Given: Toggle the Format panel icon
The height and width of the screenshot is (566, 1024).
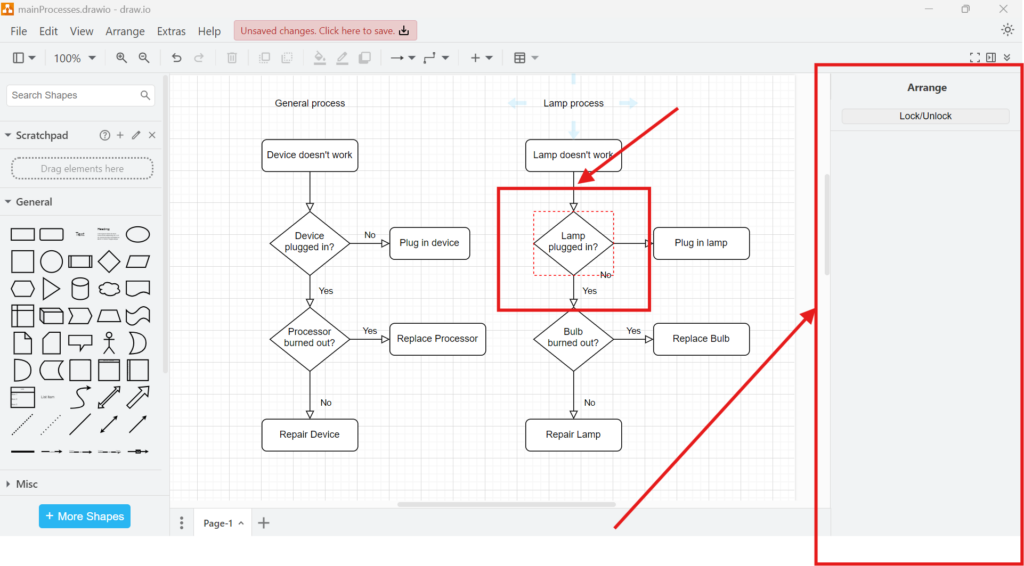Looking at the screenshot, I should coord(991,57).
